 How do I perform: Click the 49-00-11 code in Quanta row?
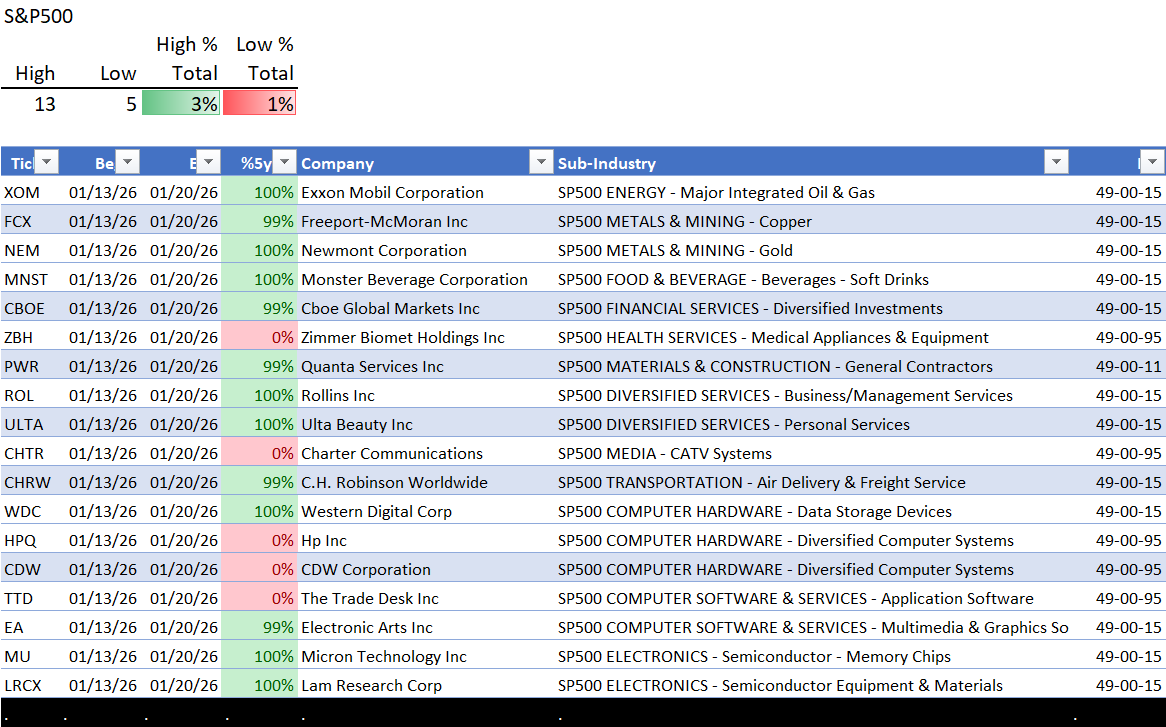pos(1128,366)
